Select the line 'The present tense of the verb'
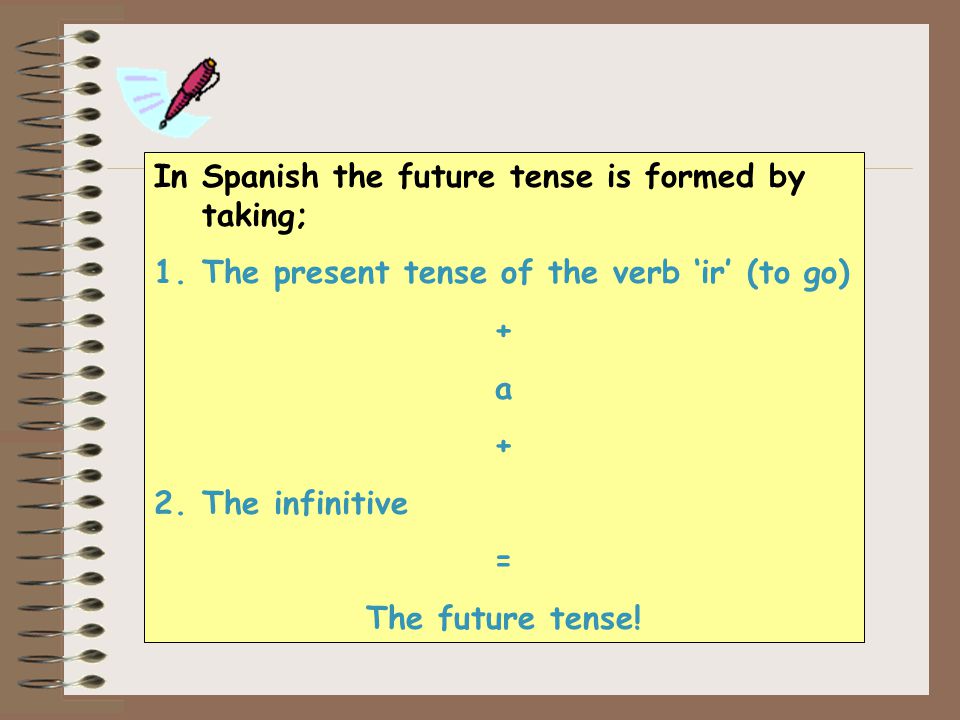960x720 pixels. 441,272
